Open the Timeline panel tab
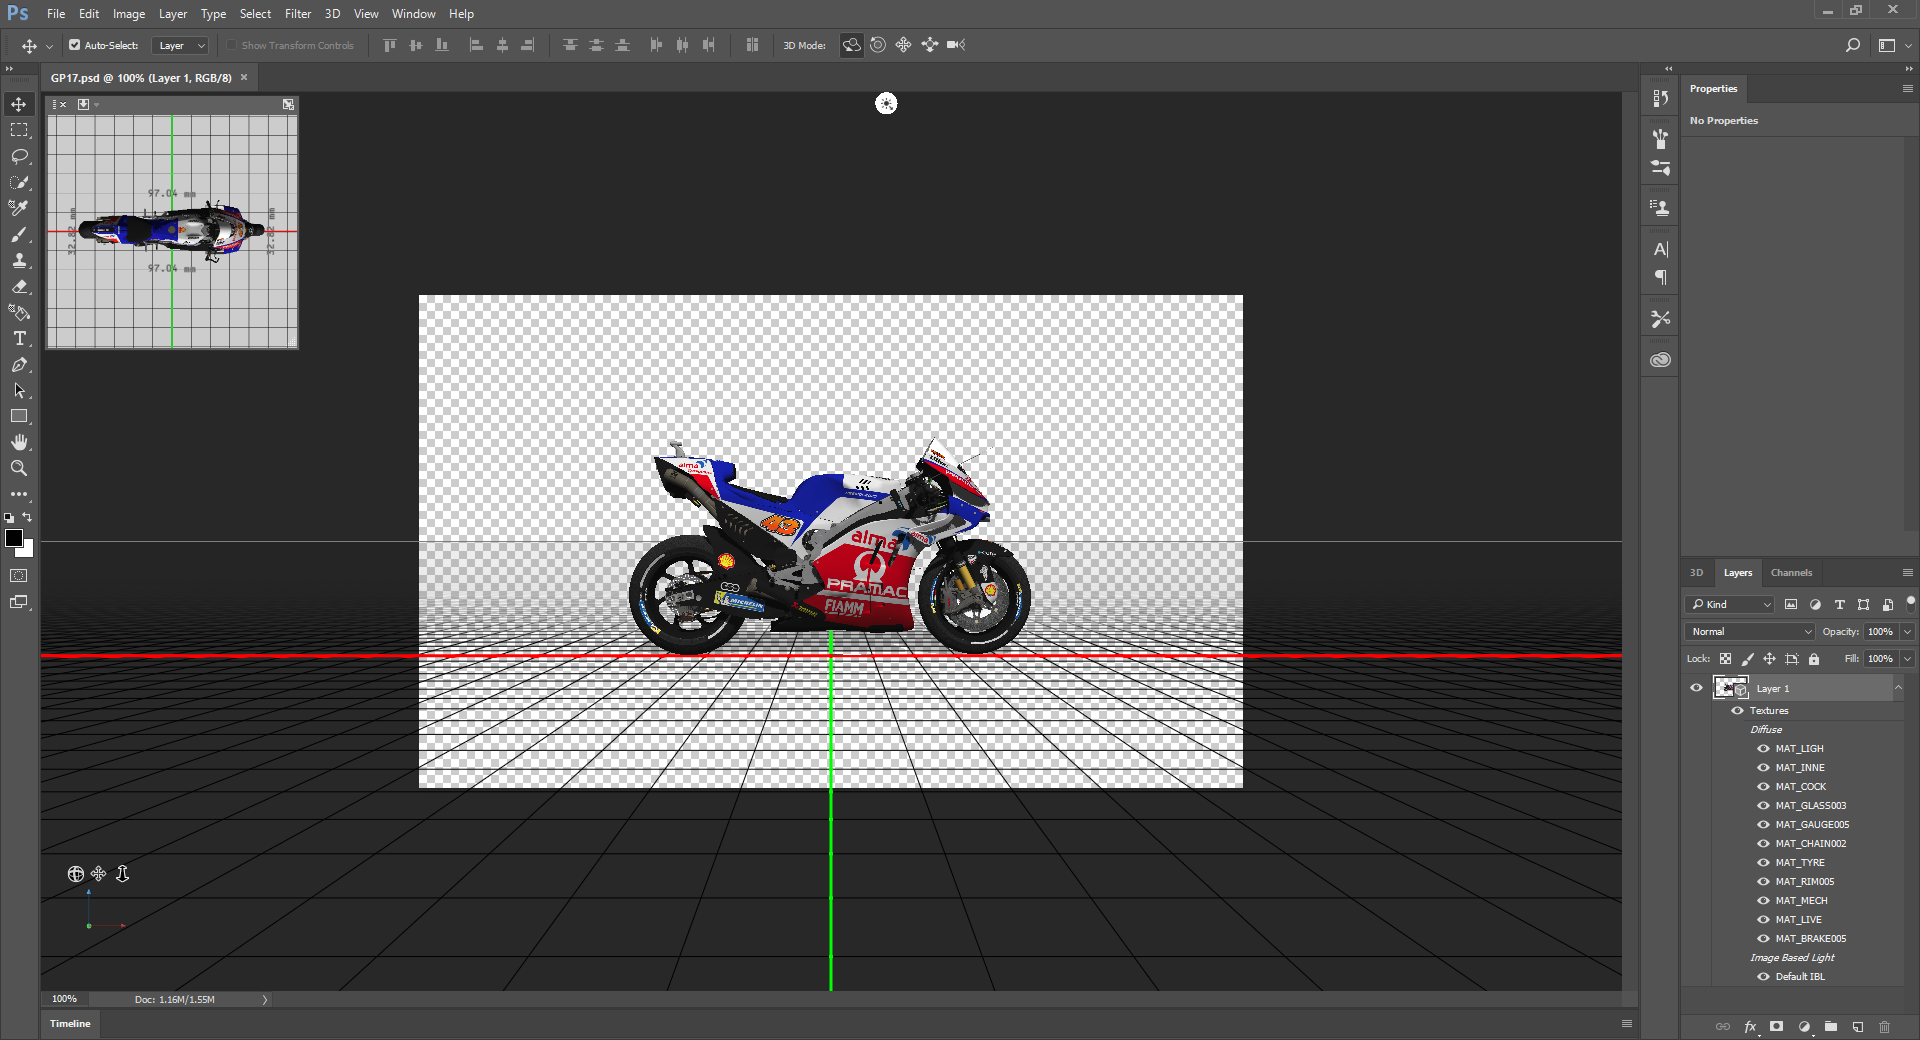The width and height of the screenshot is (1920, 1040). click(70, 1024)
